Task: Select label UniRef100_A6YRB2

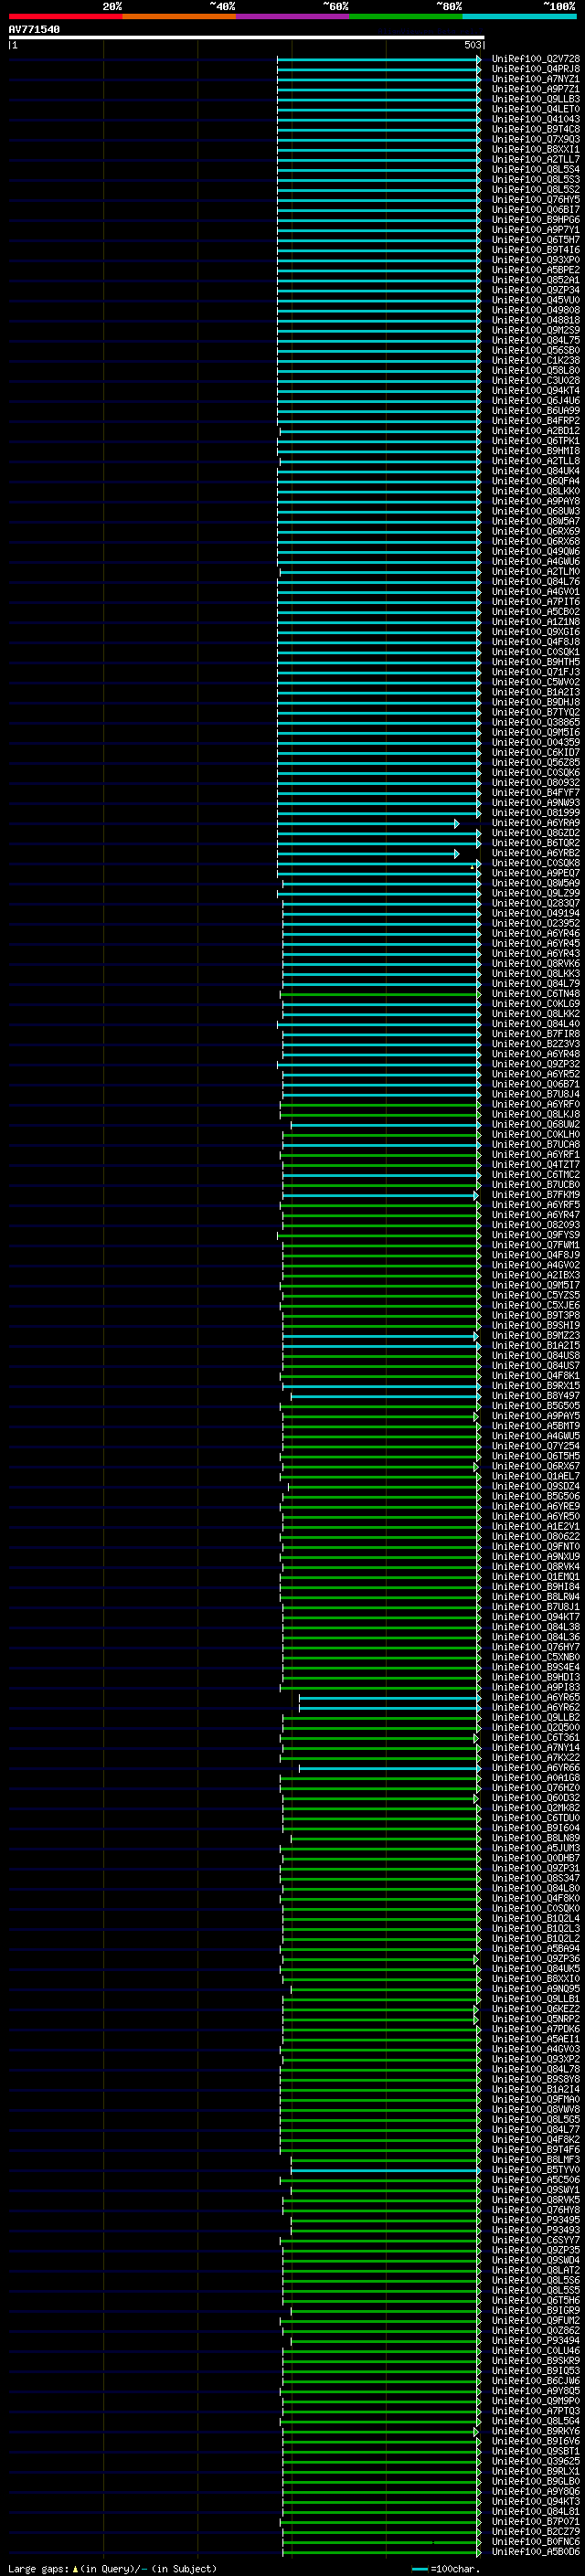Action: pos(535,853)
